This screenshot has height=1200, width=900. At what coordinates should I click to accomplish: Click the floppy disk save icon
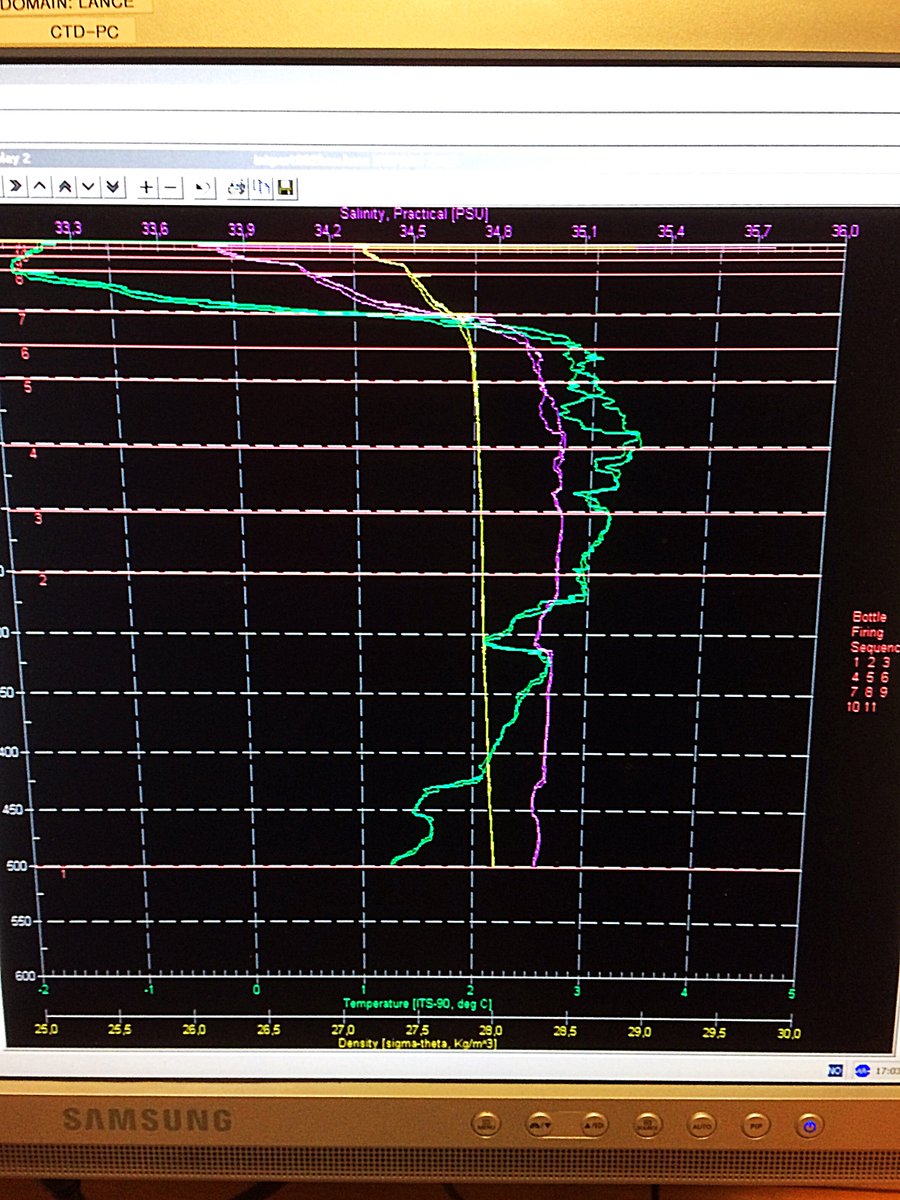click(x=285, y=187)
